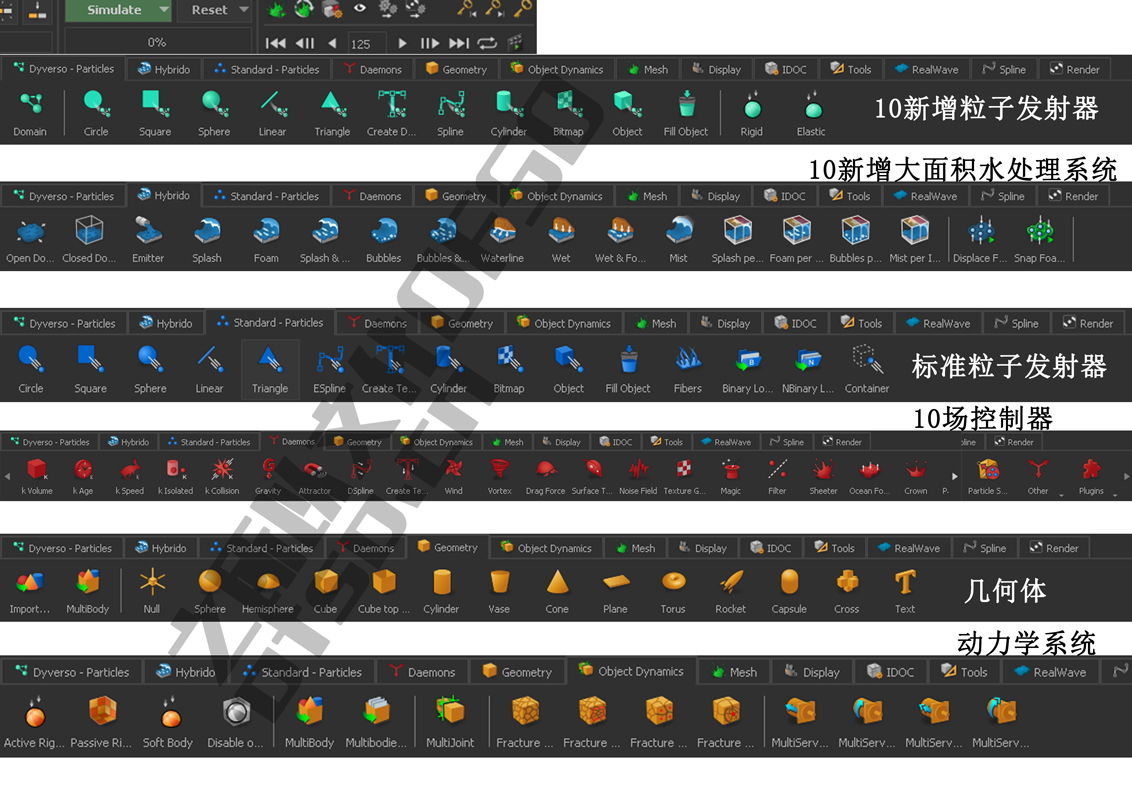Toggle the loop playback icon
The height and width of the screenshot is (800, 1132).
pyautogui.click(x=487, y=43)
